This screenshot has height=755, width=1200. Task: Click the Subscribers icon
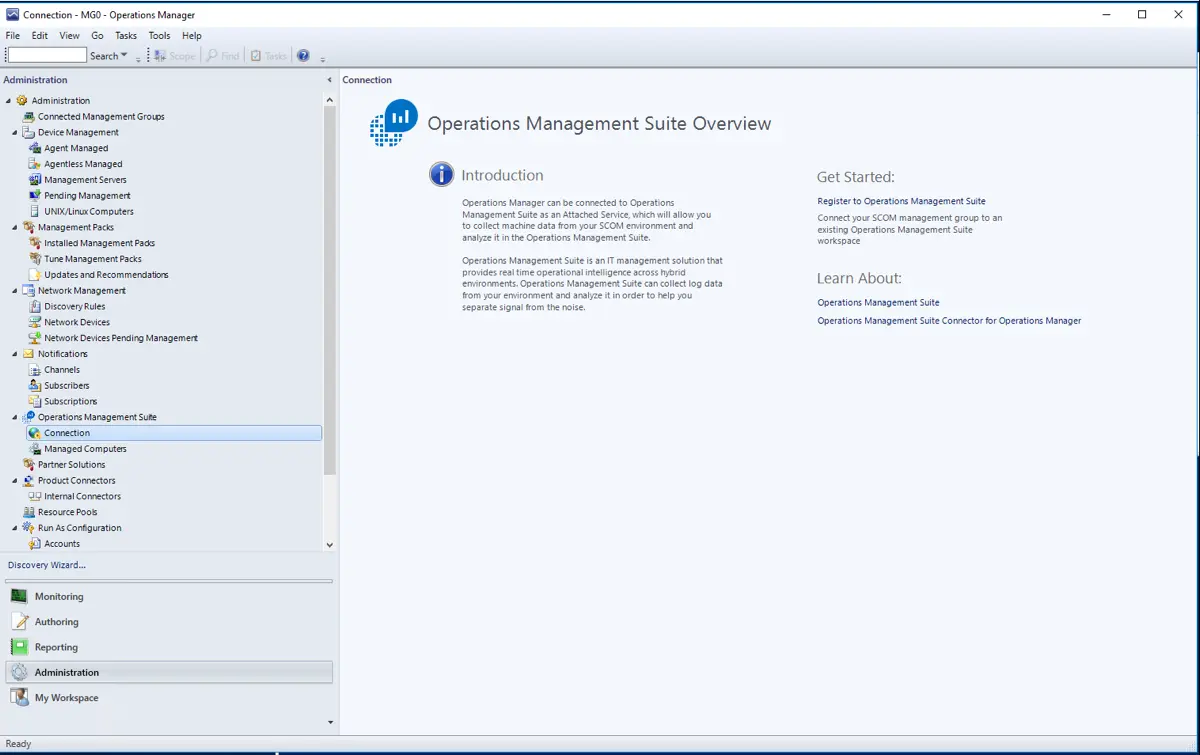pyautogui.click(x=35, y=385)
